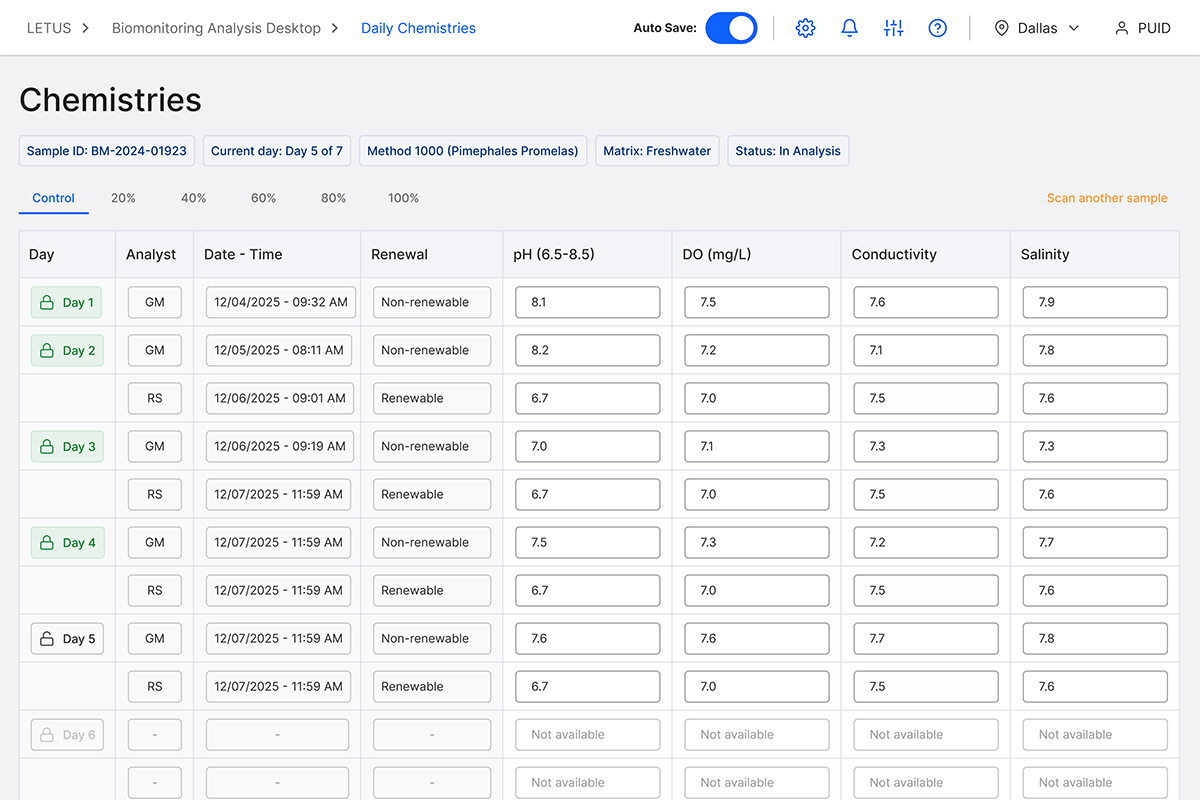Open Day 1 Non-renewable renewal dropdown
The image size is (1200, 800).
[x=431, y=302]
